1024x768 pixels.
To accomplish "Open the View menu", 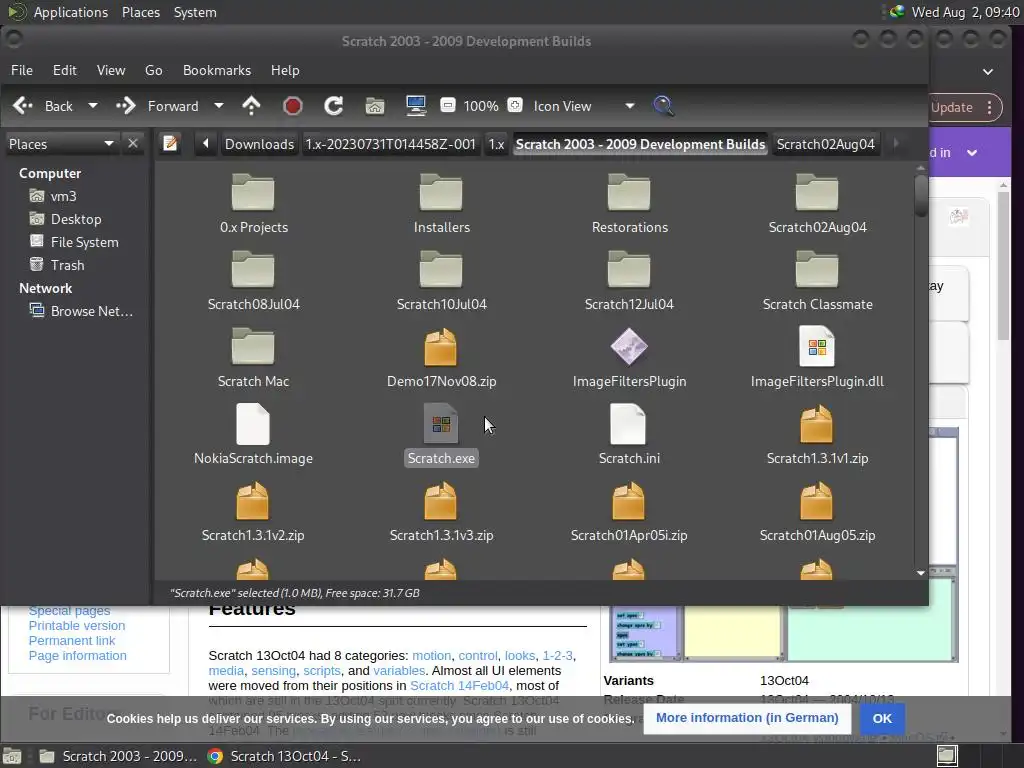I will (111, 70).
